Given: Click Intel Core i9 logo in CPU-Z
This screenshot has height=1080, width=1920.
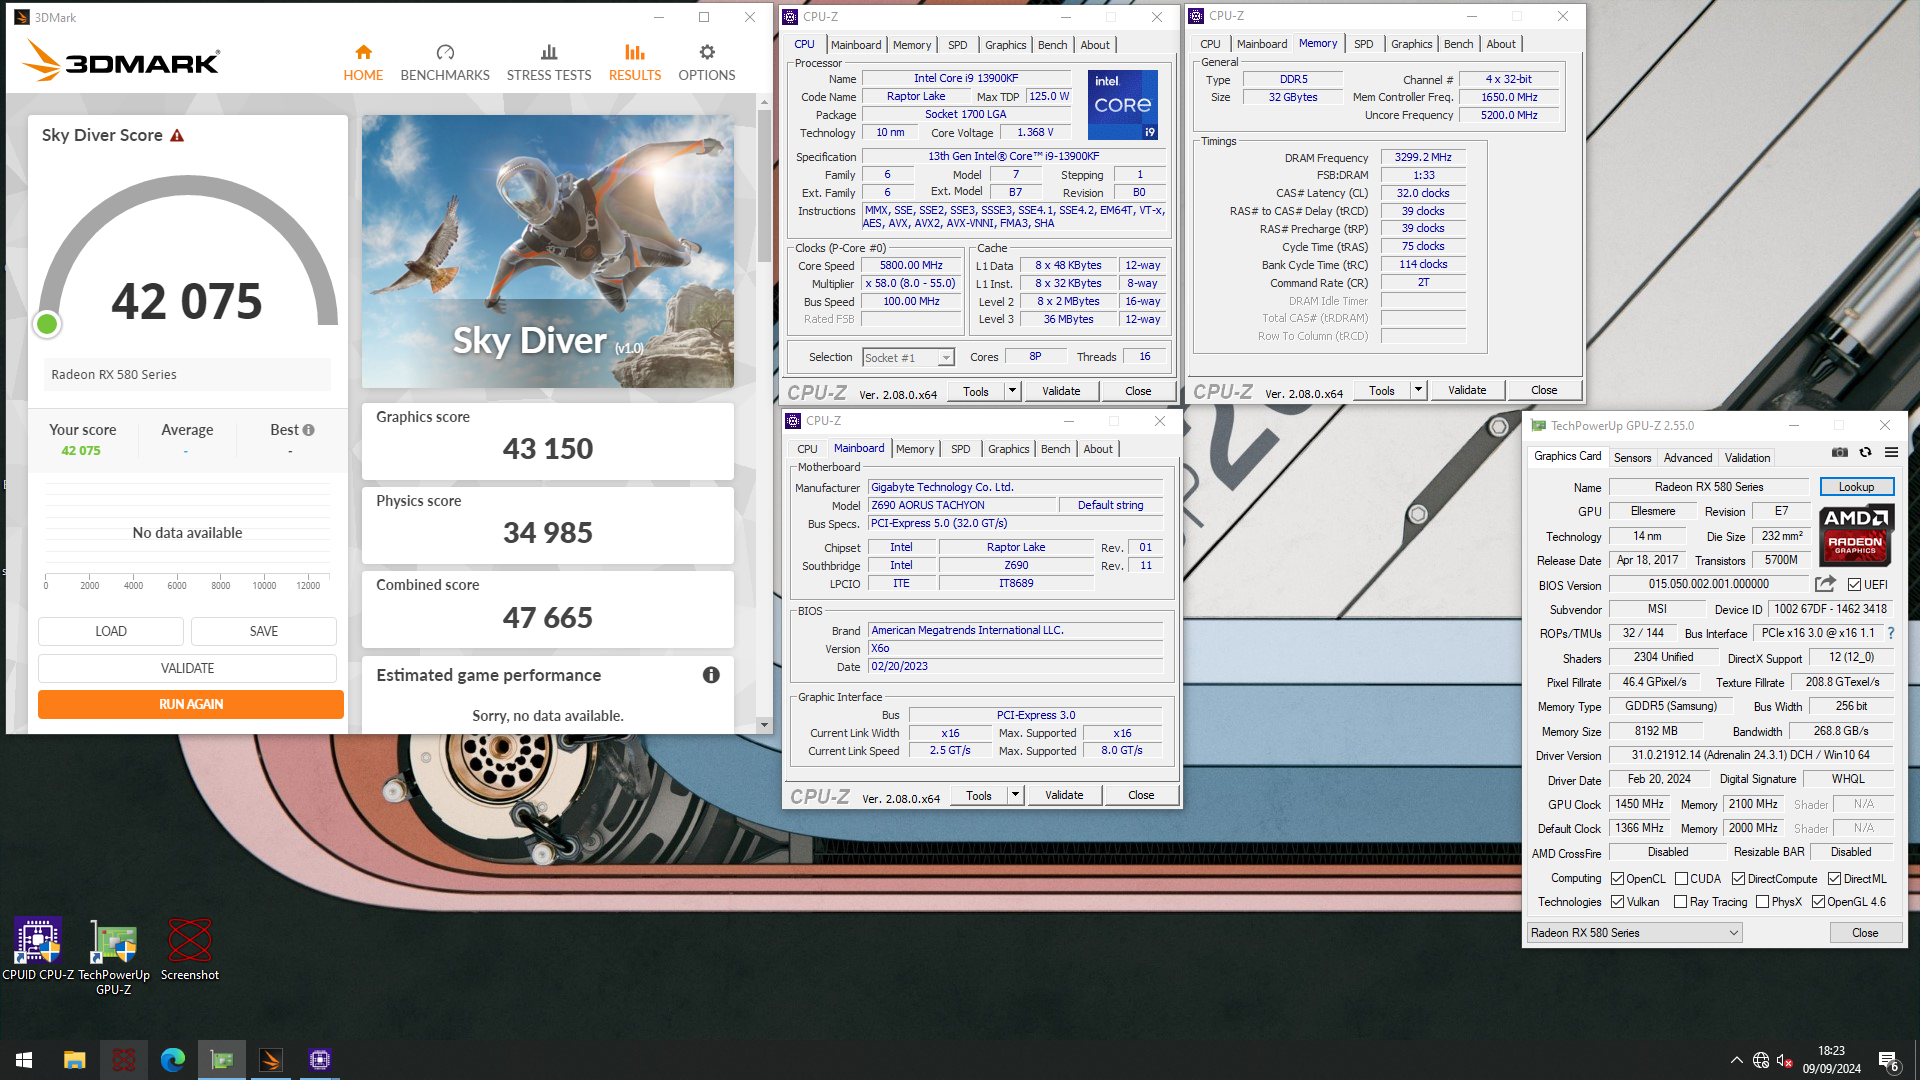Looking at the screenshot, I should point(1122,105).
